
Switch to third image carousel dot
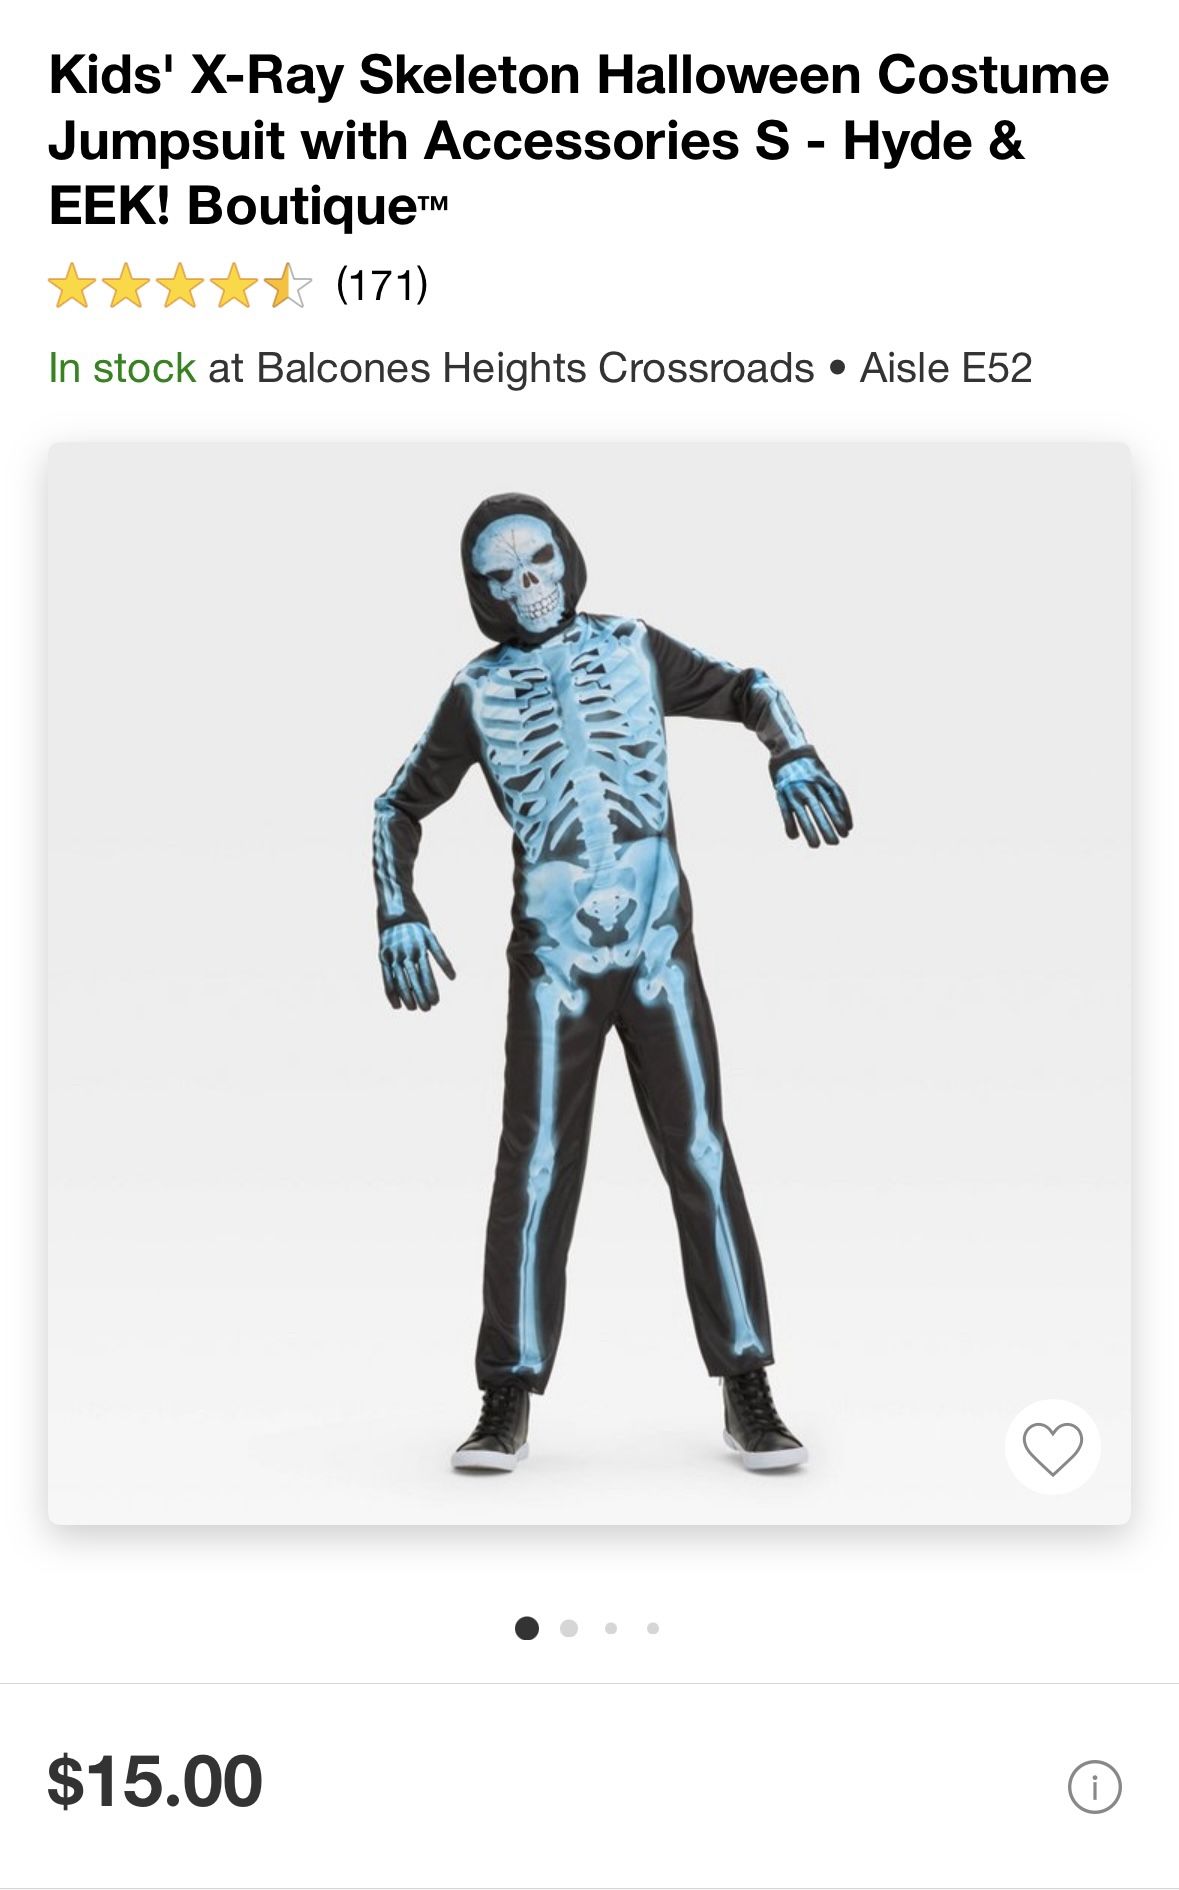click(x=611, y=1628)
